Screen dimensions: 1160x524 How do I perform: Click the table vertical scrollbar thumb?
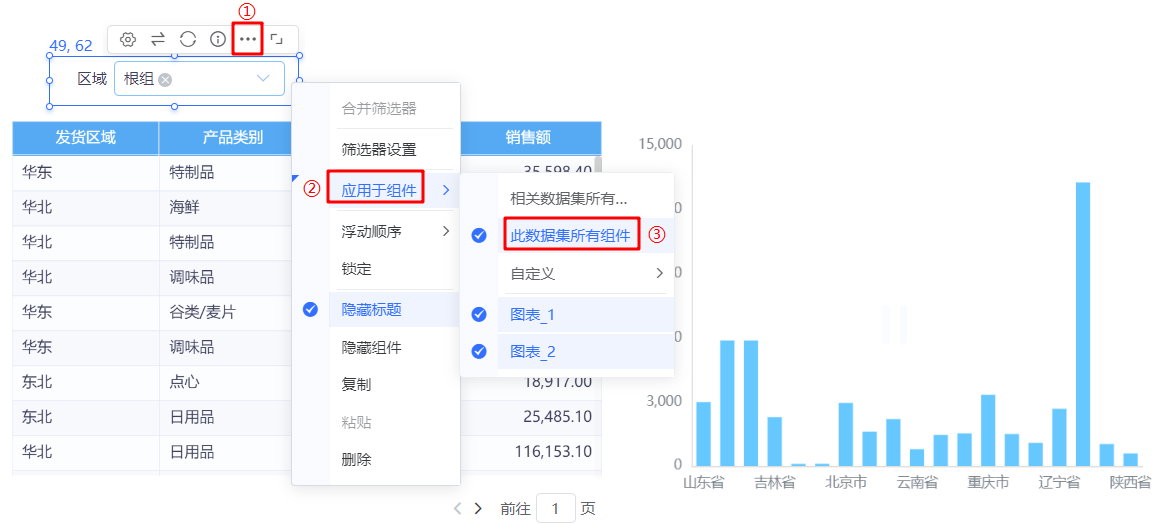(x=598, y=164)
